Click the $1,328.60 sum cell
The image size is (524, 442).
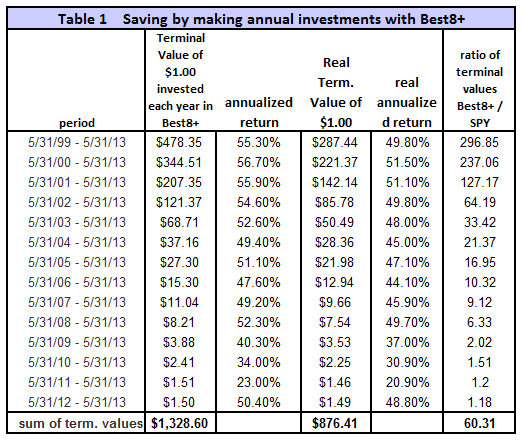tap(179, 424)
